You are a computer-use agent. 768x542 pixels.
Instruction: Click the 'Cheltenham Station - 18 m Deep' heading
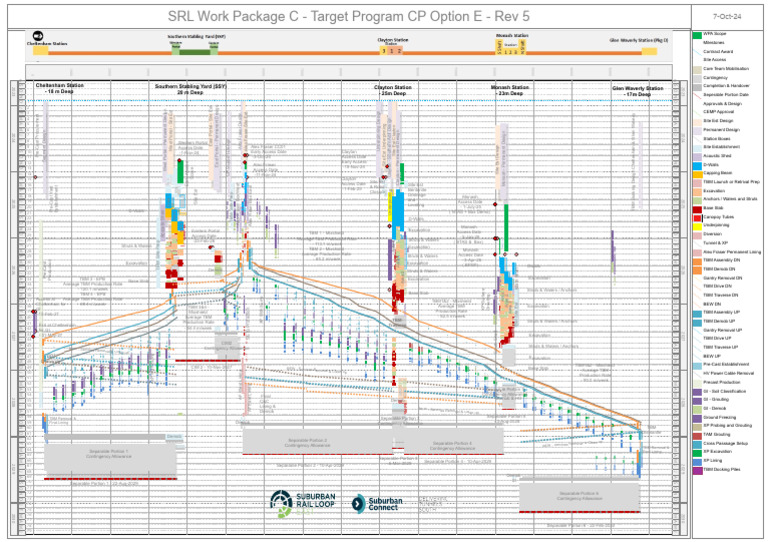click(59, 88)
